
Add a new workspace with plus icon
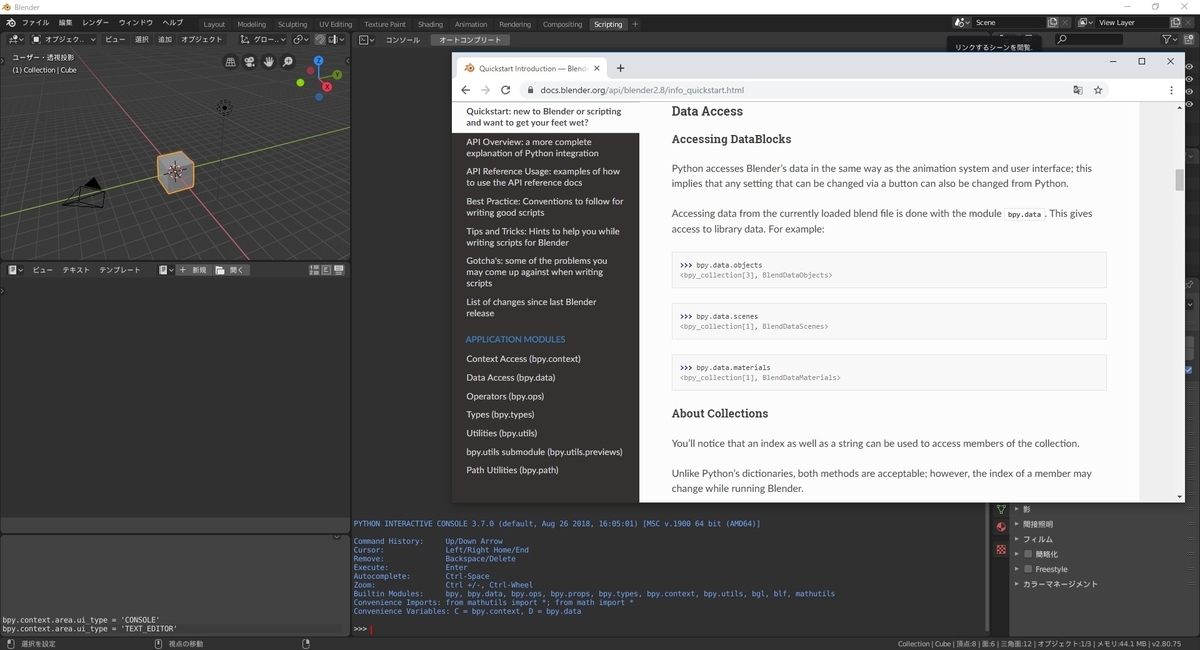click(x=635, y=24)
